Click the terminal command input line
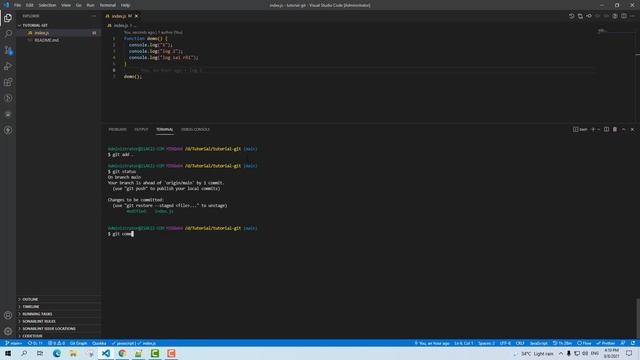The width and height of the screenshot is (640, 360). 121,234
